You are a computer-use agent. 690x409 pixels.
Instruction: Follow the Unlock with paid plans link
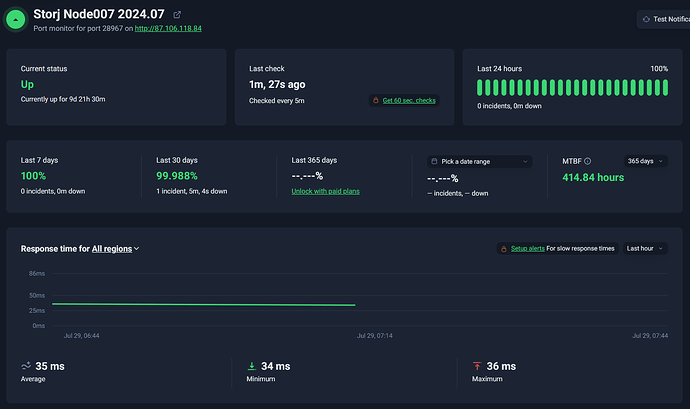(x=325, y=191)
